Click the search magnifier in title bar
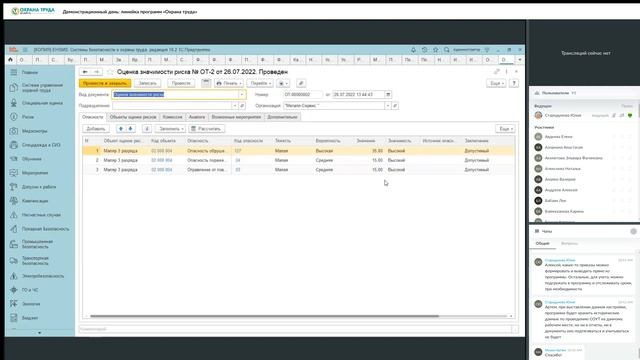This screenshot has height=360, width=640. (x=447, y=50)
